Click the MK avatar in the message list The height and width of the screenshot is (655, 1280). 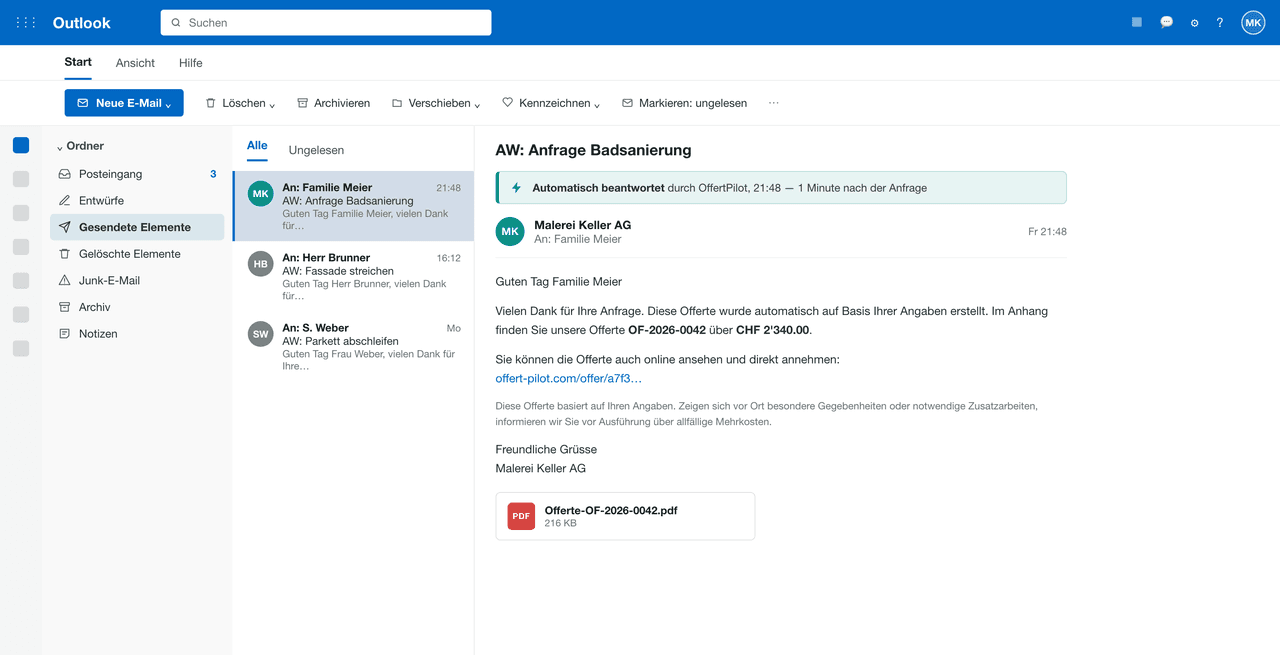click(x=260, y=194)
